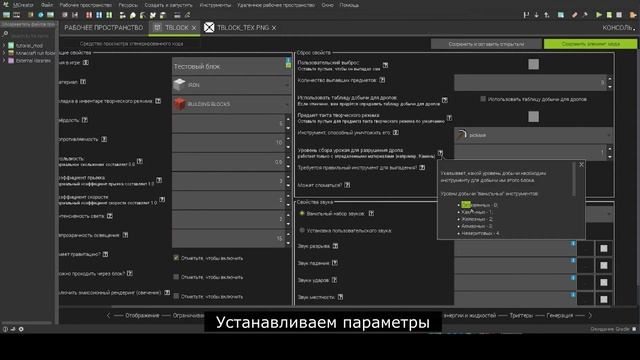
Task: Open the КОНСОЛЬ tab
Action: (x=619, y=27)
